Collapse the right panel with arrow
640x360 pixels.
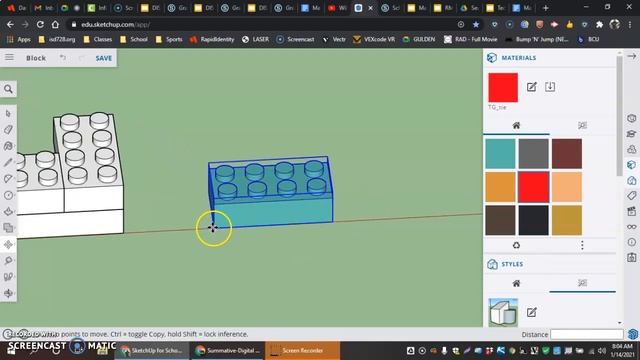[631, 56]
